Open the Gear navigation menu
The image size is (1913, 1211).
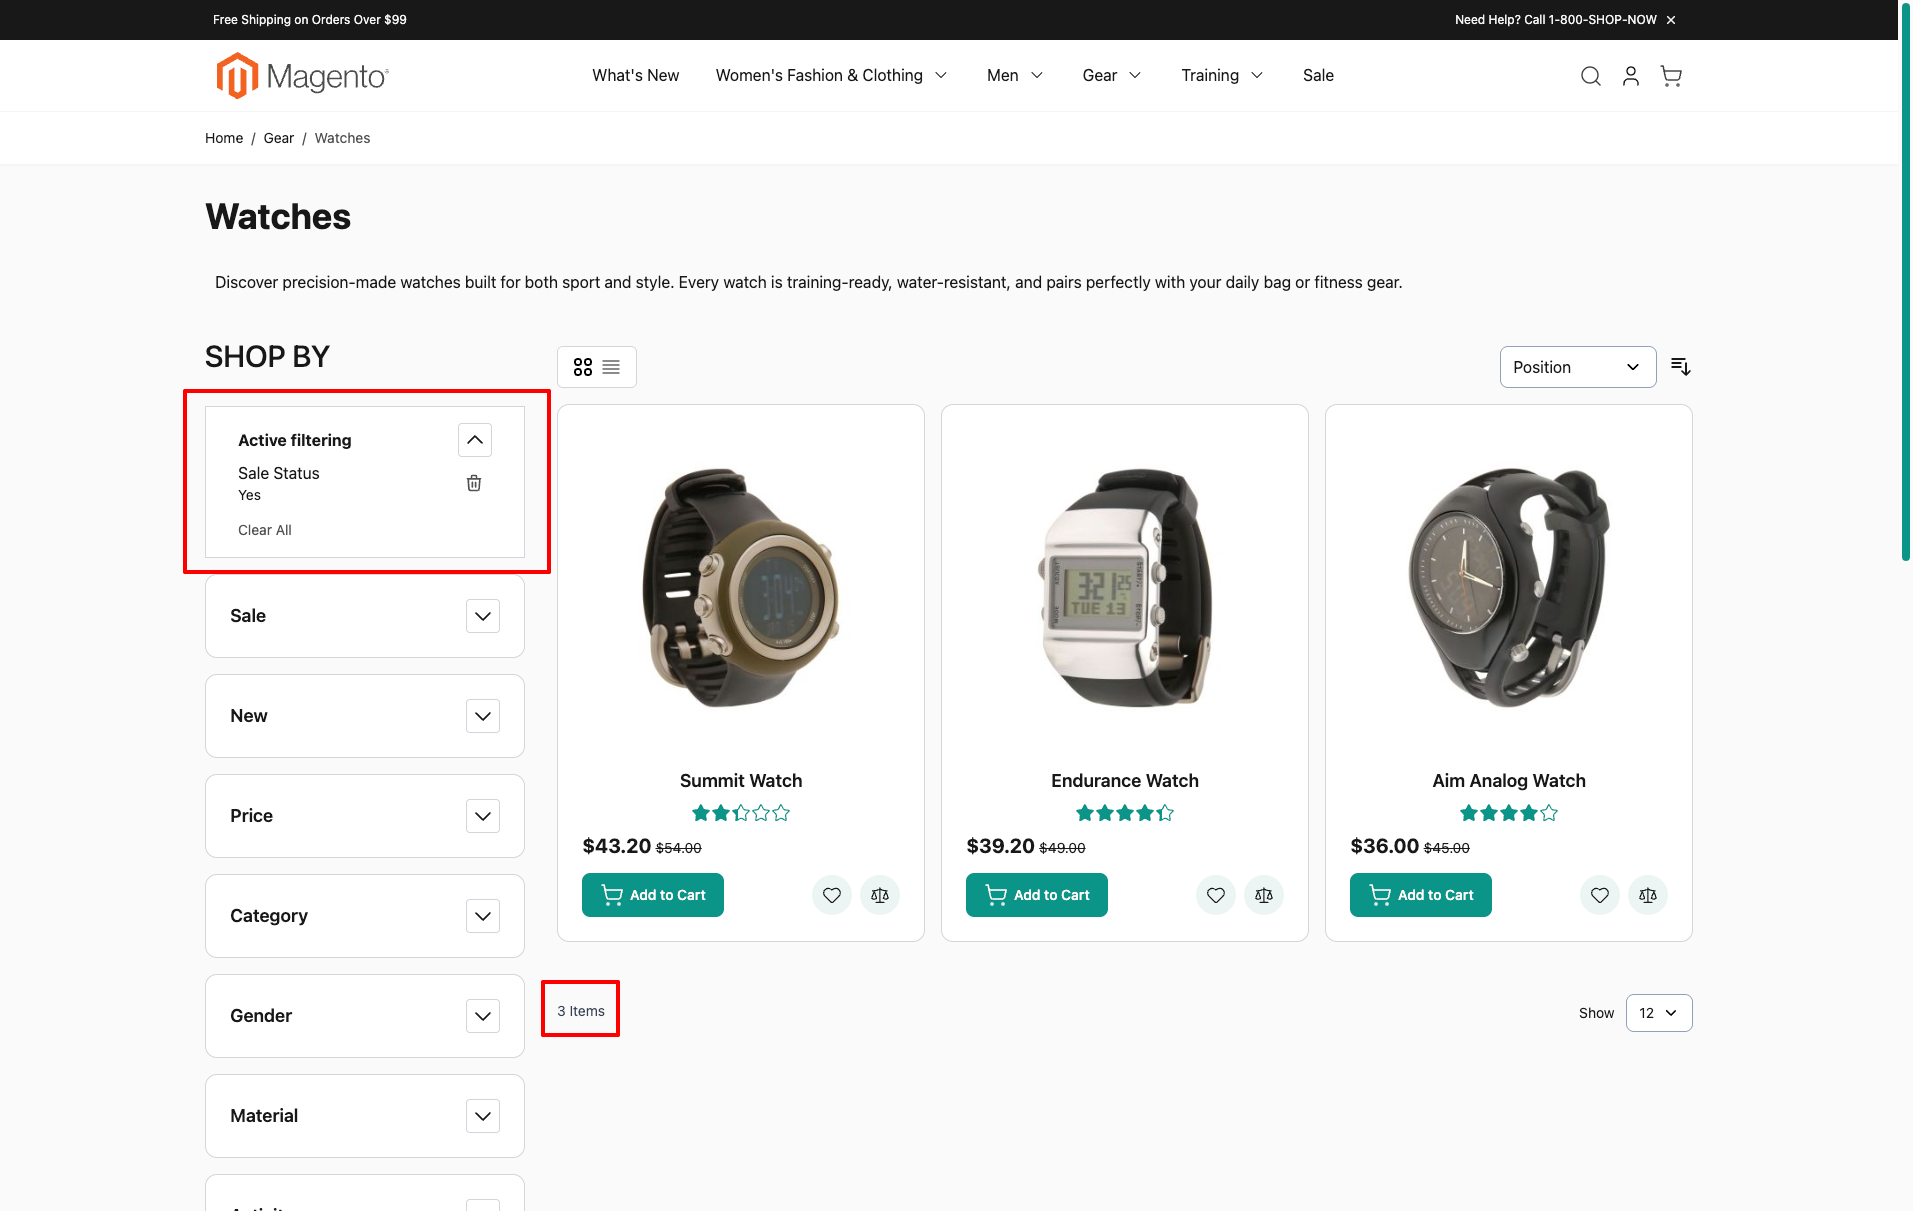tap(1110, 75)
